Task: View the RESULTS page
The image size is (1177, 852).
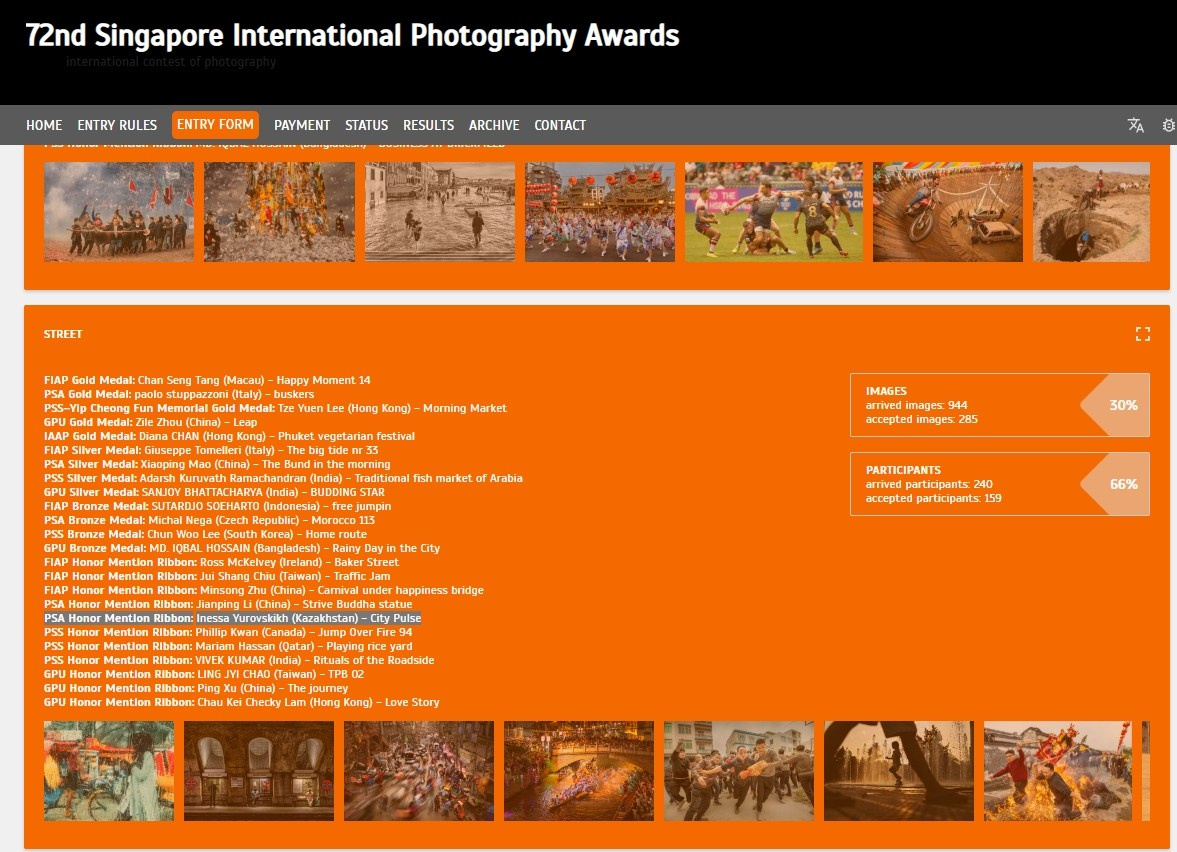Action: [428, 125]
